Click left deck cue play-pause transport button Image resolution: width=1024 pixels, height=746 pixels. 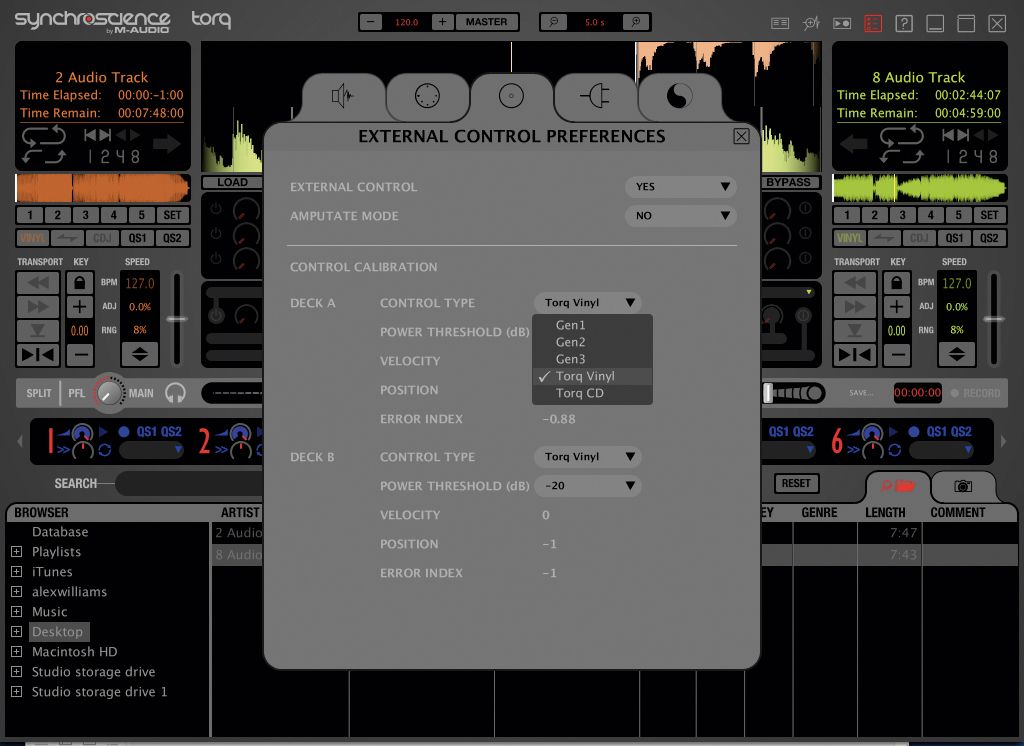(x=38, y=355)
